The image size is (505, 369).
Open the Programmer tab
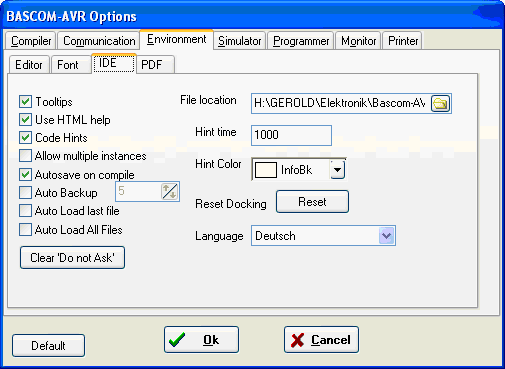pos(301,41)
